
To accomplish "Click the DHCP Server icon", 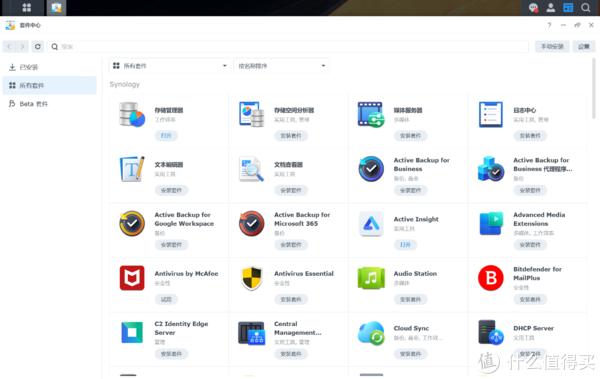I will [x=491, y=332].
